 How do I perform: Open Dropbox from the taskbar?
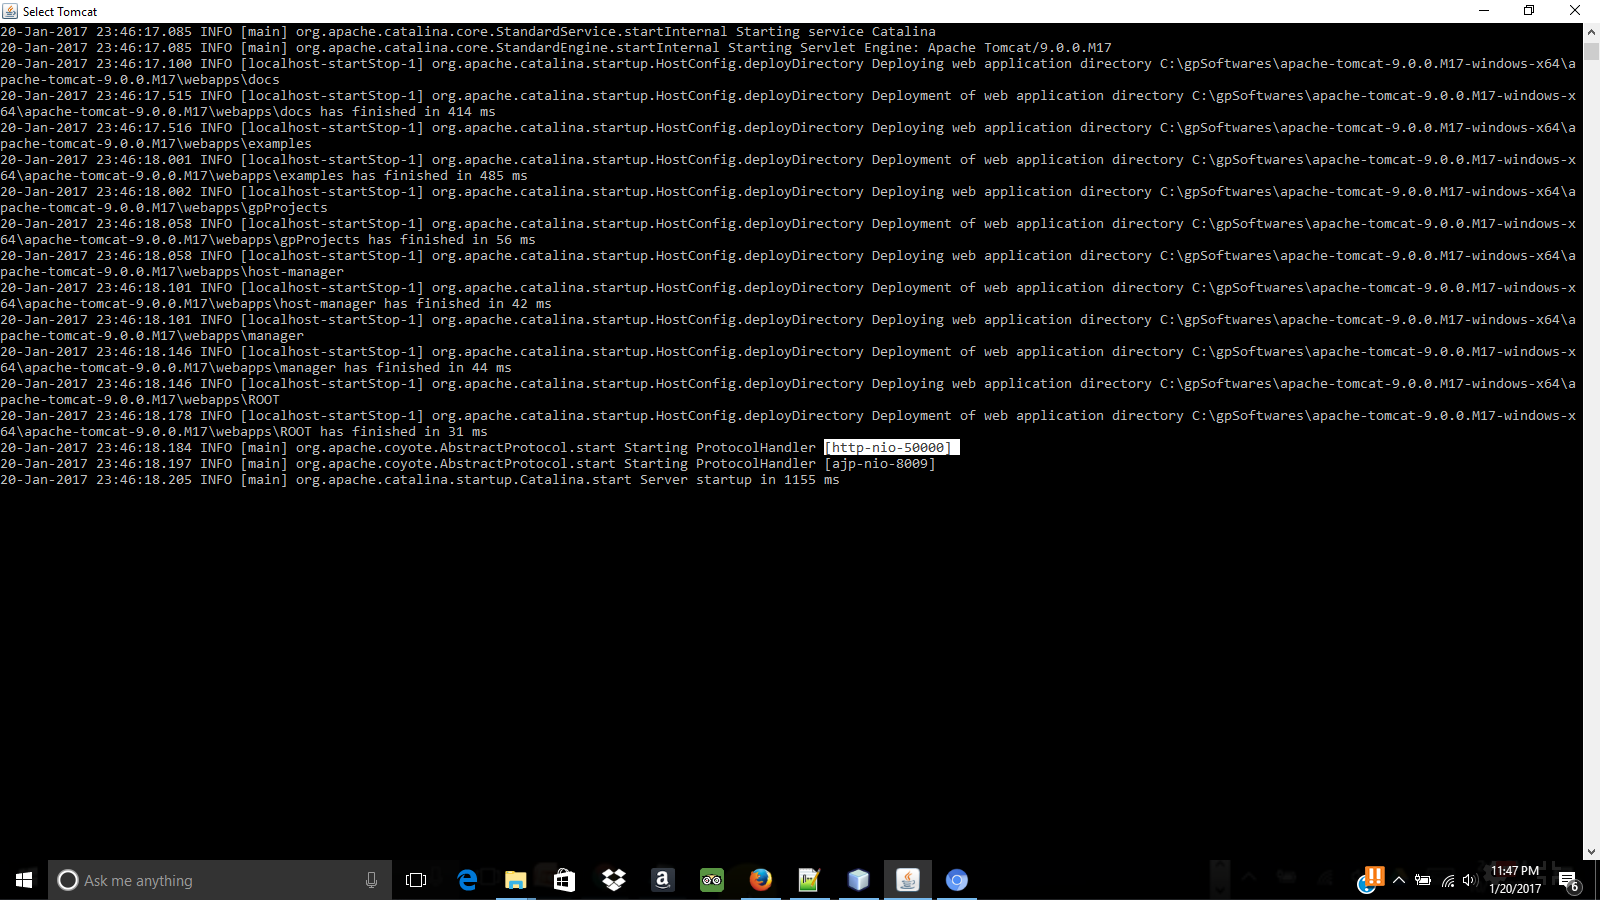613,880
